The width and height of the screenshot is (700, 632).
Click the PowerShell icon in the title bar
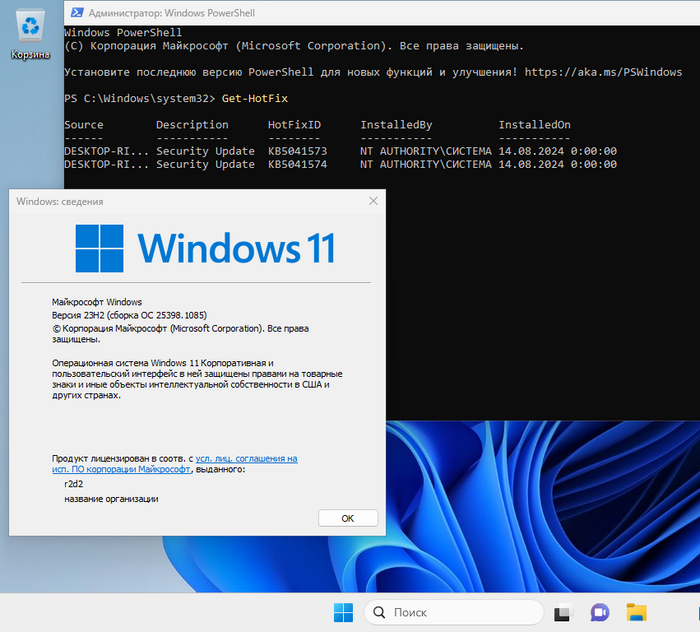coord(76,13)
